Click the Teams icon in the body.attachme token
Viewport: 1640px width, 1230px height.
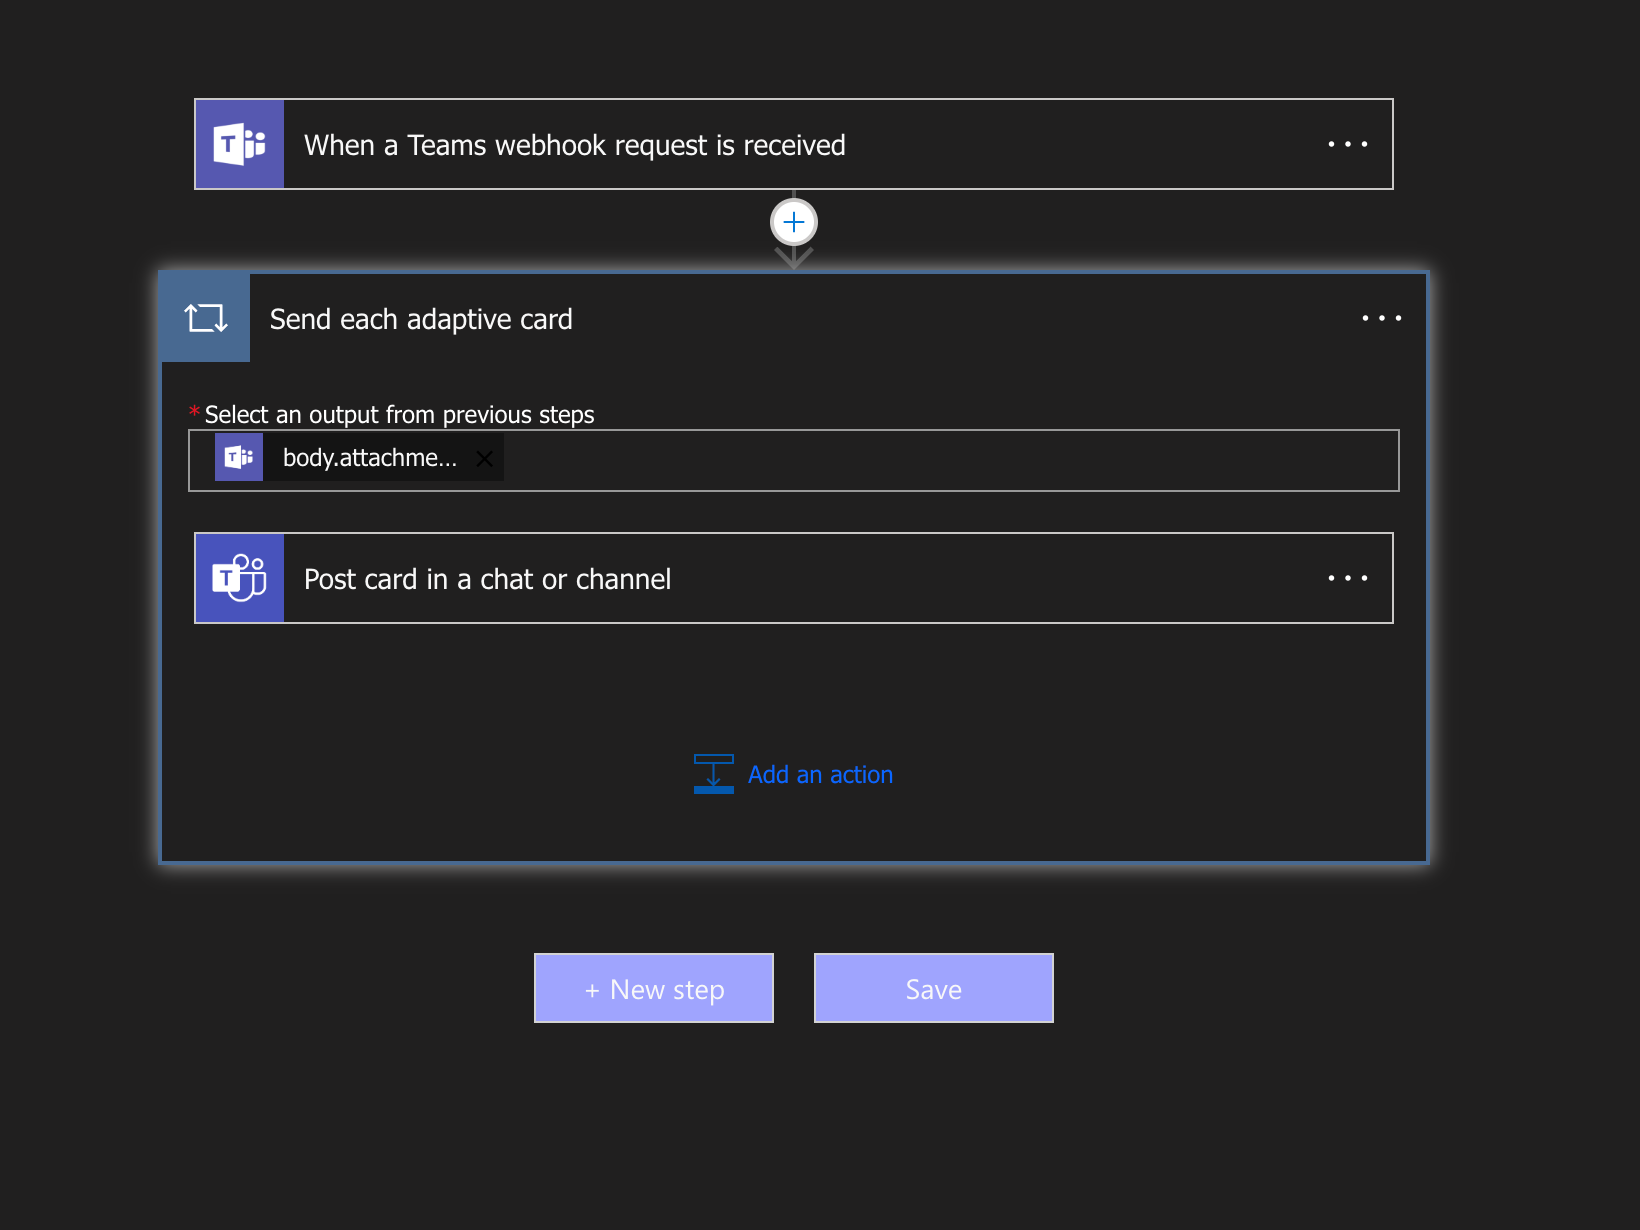tap(239, 457)
